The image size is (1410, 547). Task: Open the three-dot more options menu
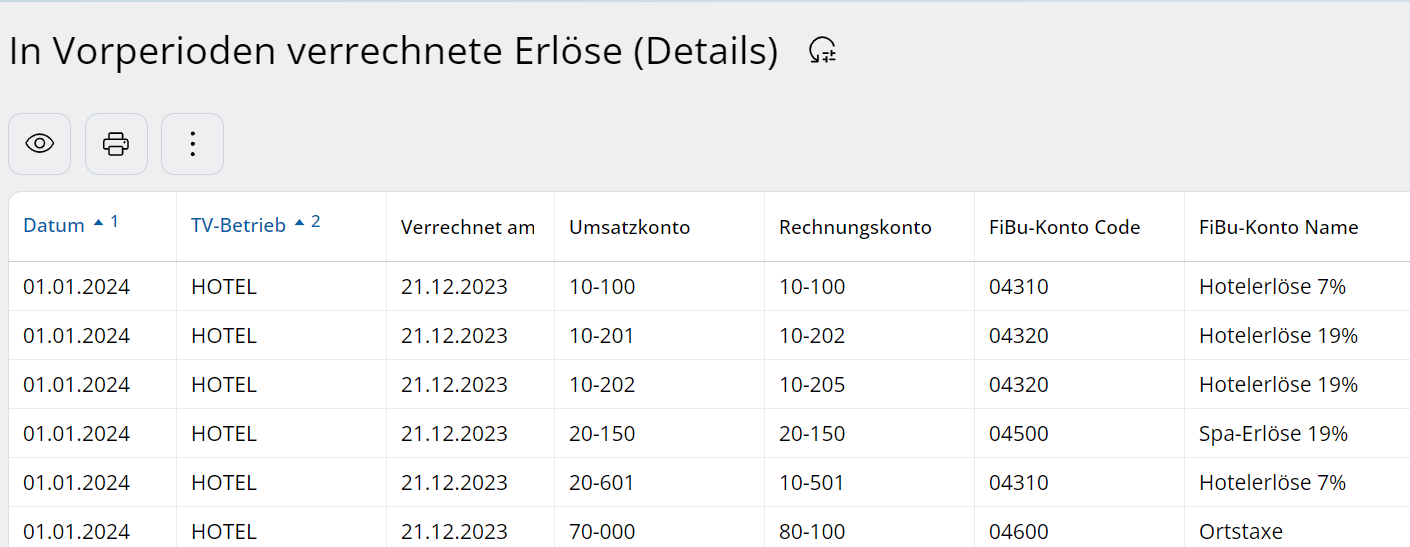point(192,144)
